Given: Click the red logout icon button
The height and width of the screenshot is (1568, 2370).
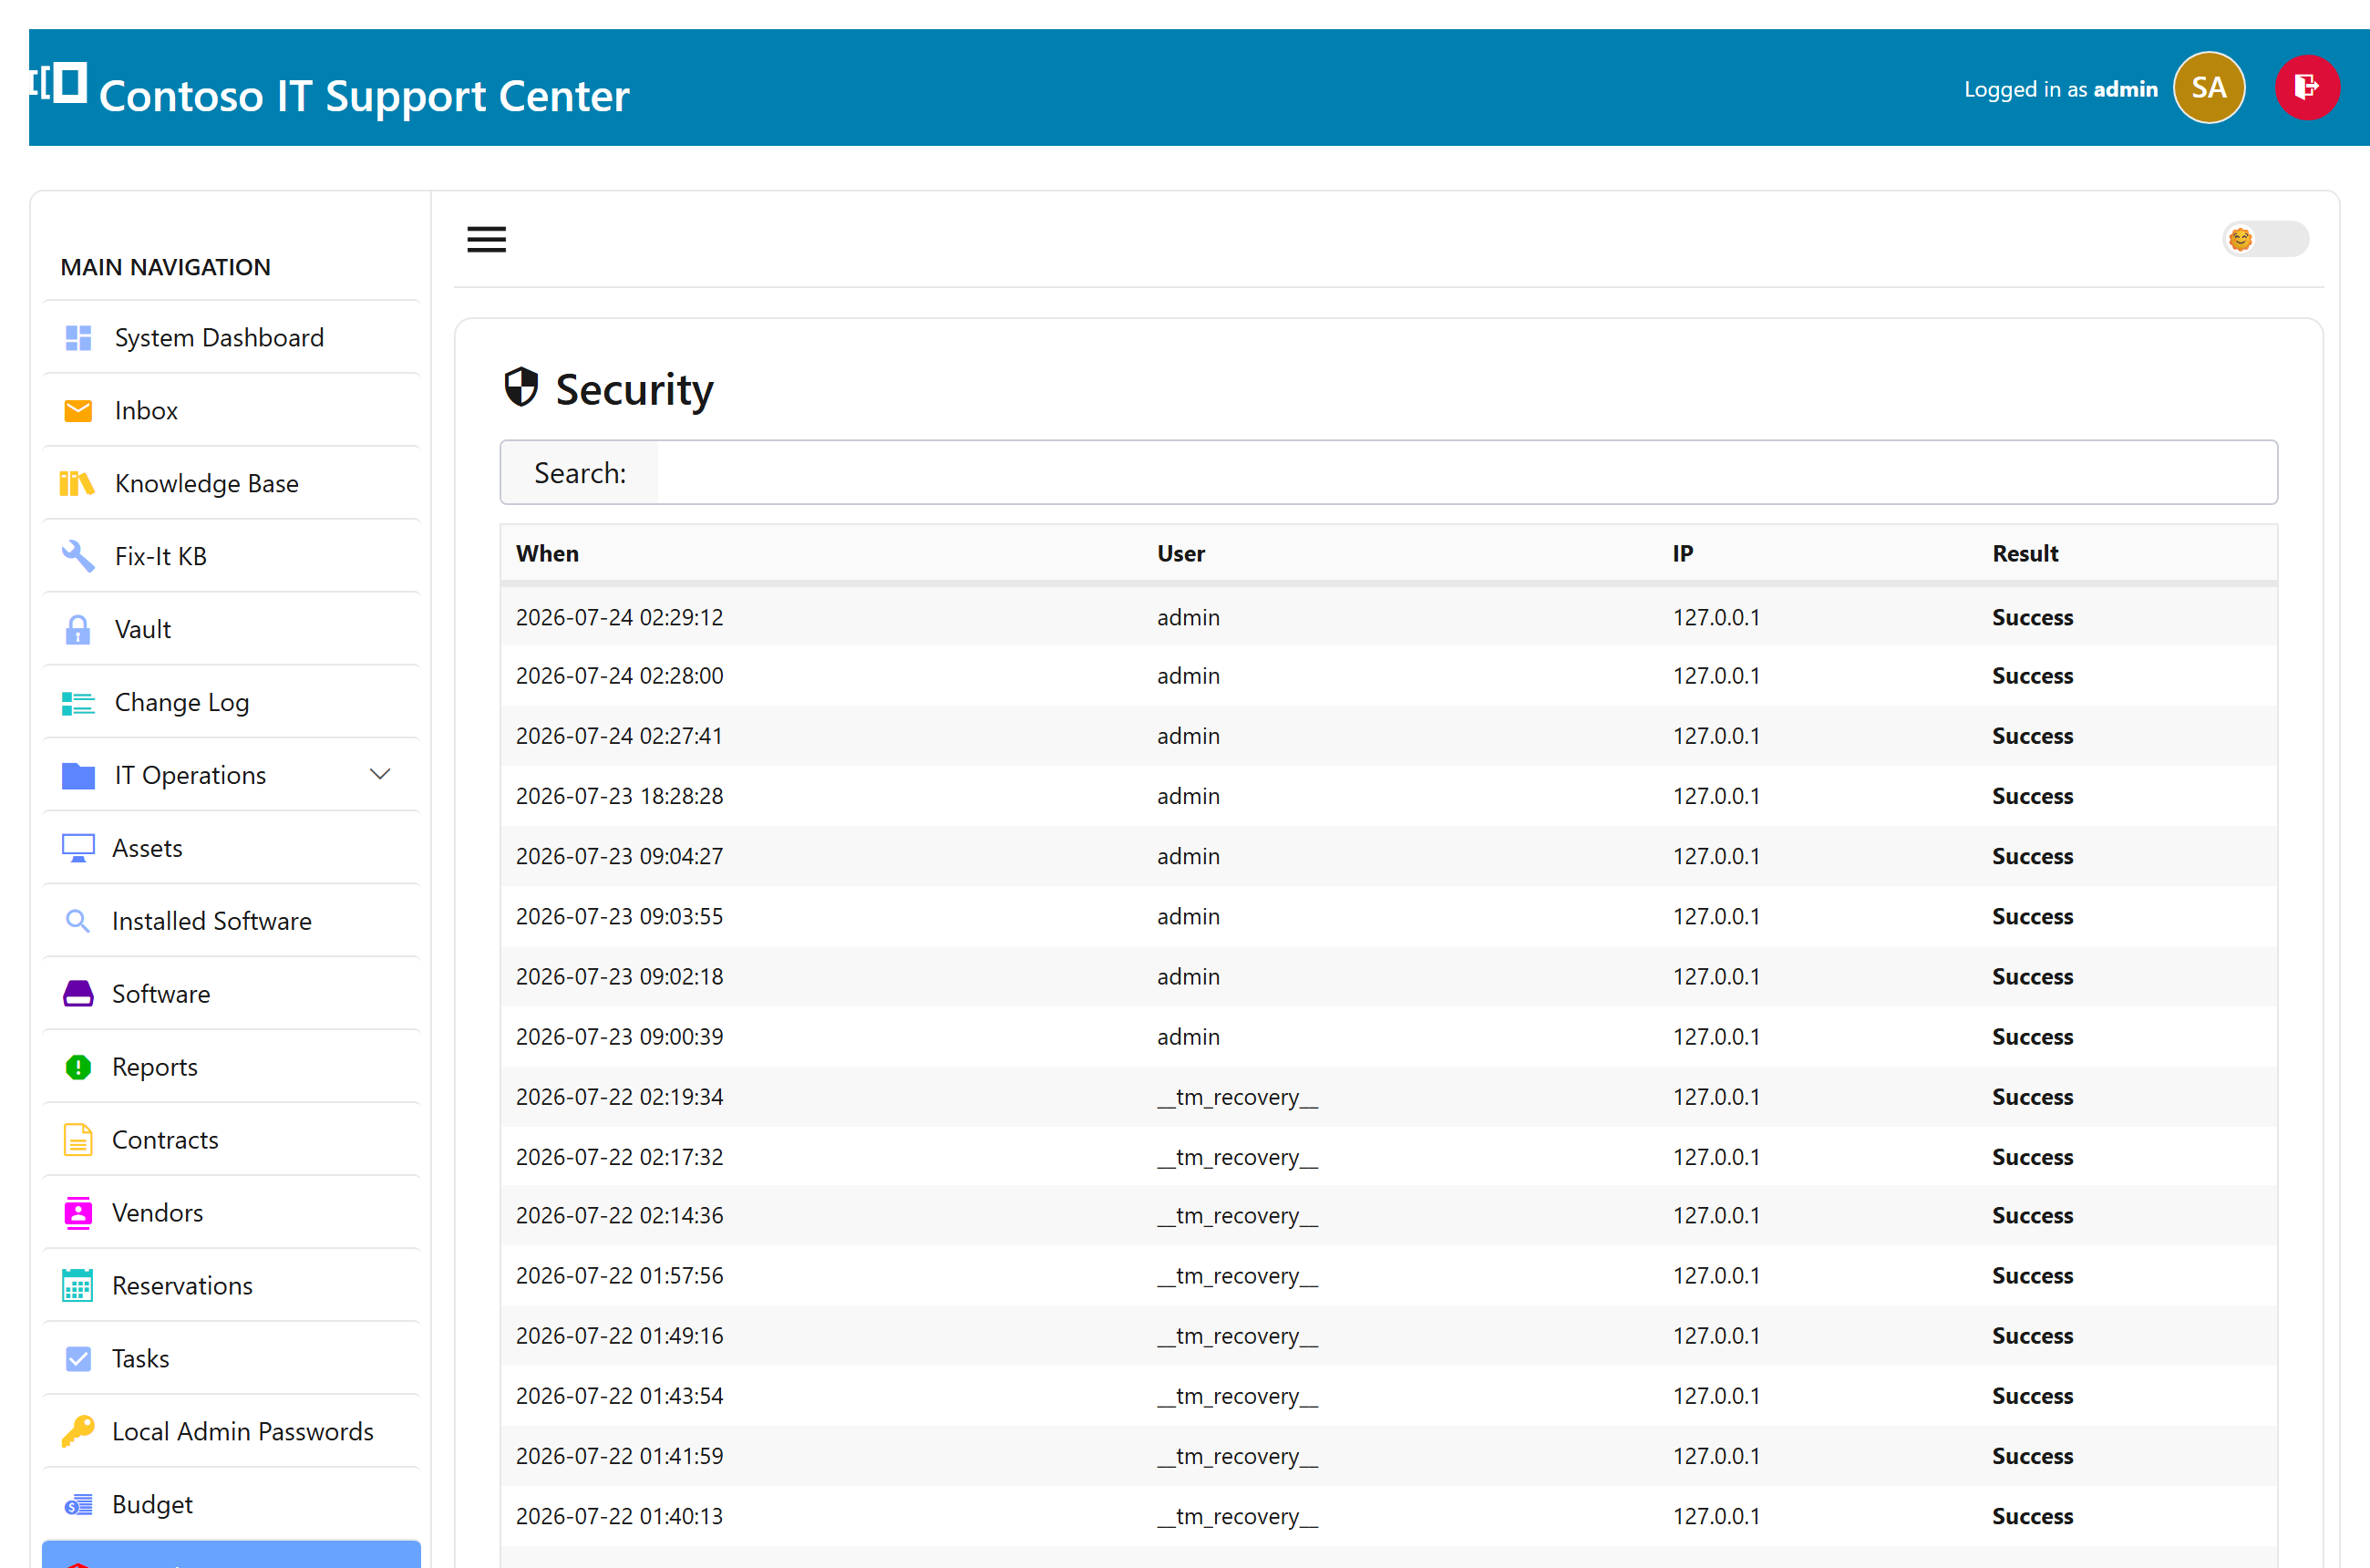Looking at the screenshot, I should pos(2307,88).
